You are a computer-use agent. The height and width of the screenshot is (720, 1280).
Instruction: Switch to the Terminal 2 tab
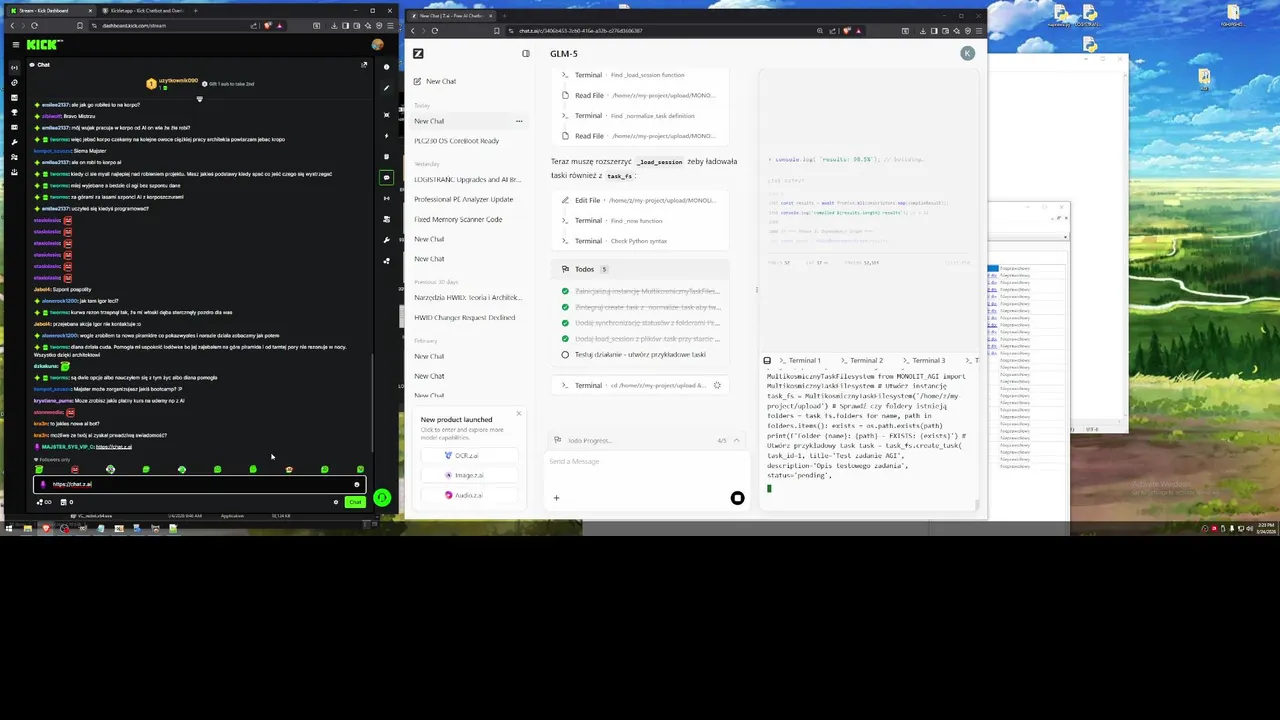click(861, 360)
